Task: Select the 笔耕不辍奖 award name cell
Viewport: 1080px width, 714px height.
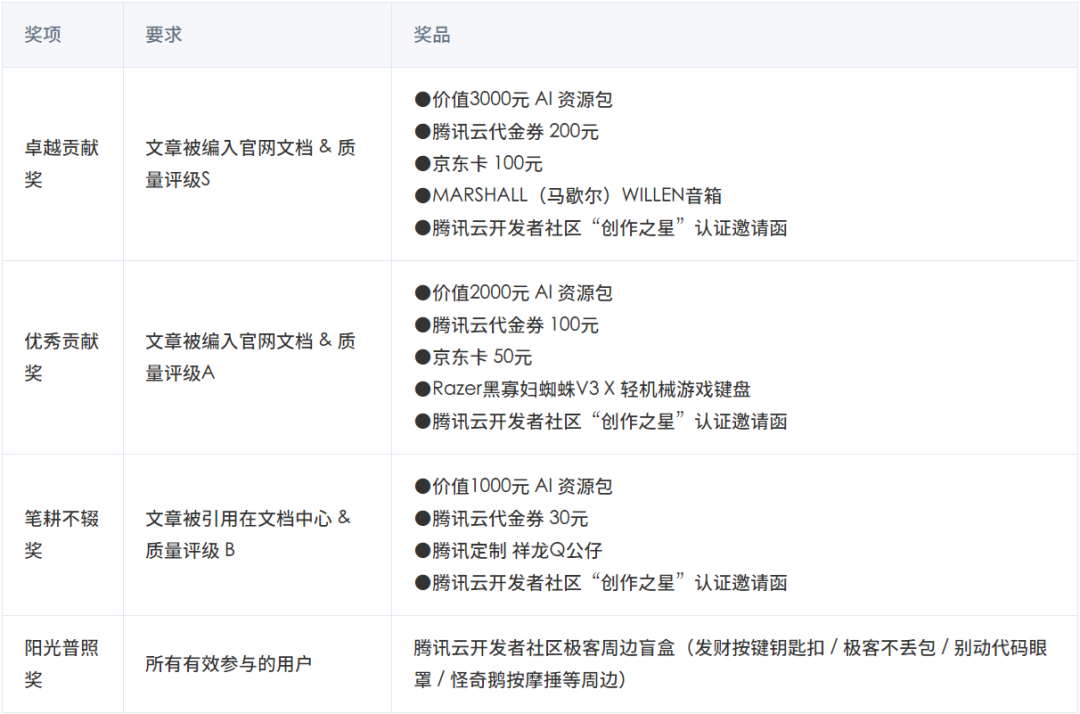Action: click(x=62, y=534)
